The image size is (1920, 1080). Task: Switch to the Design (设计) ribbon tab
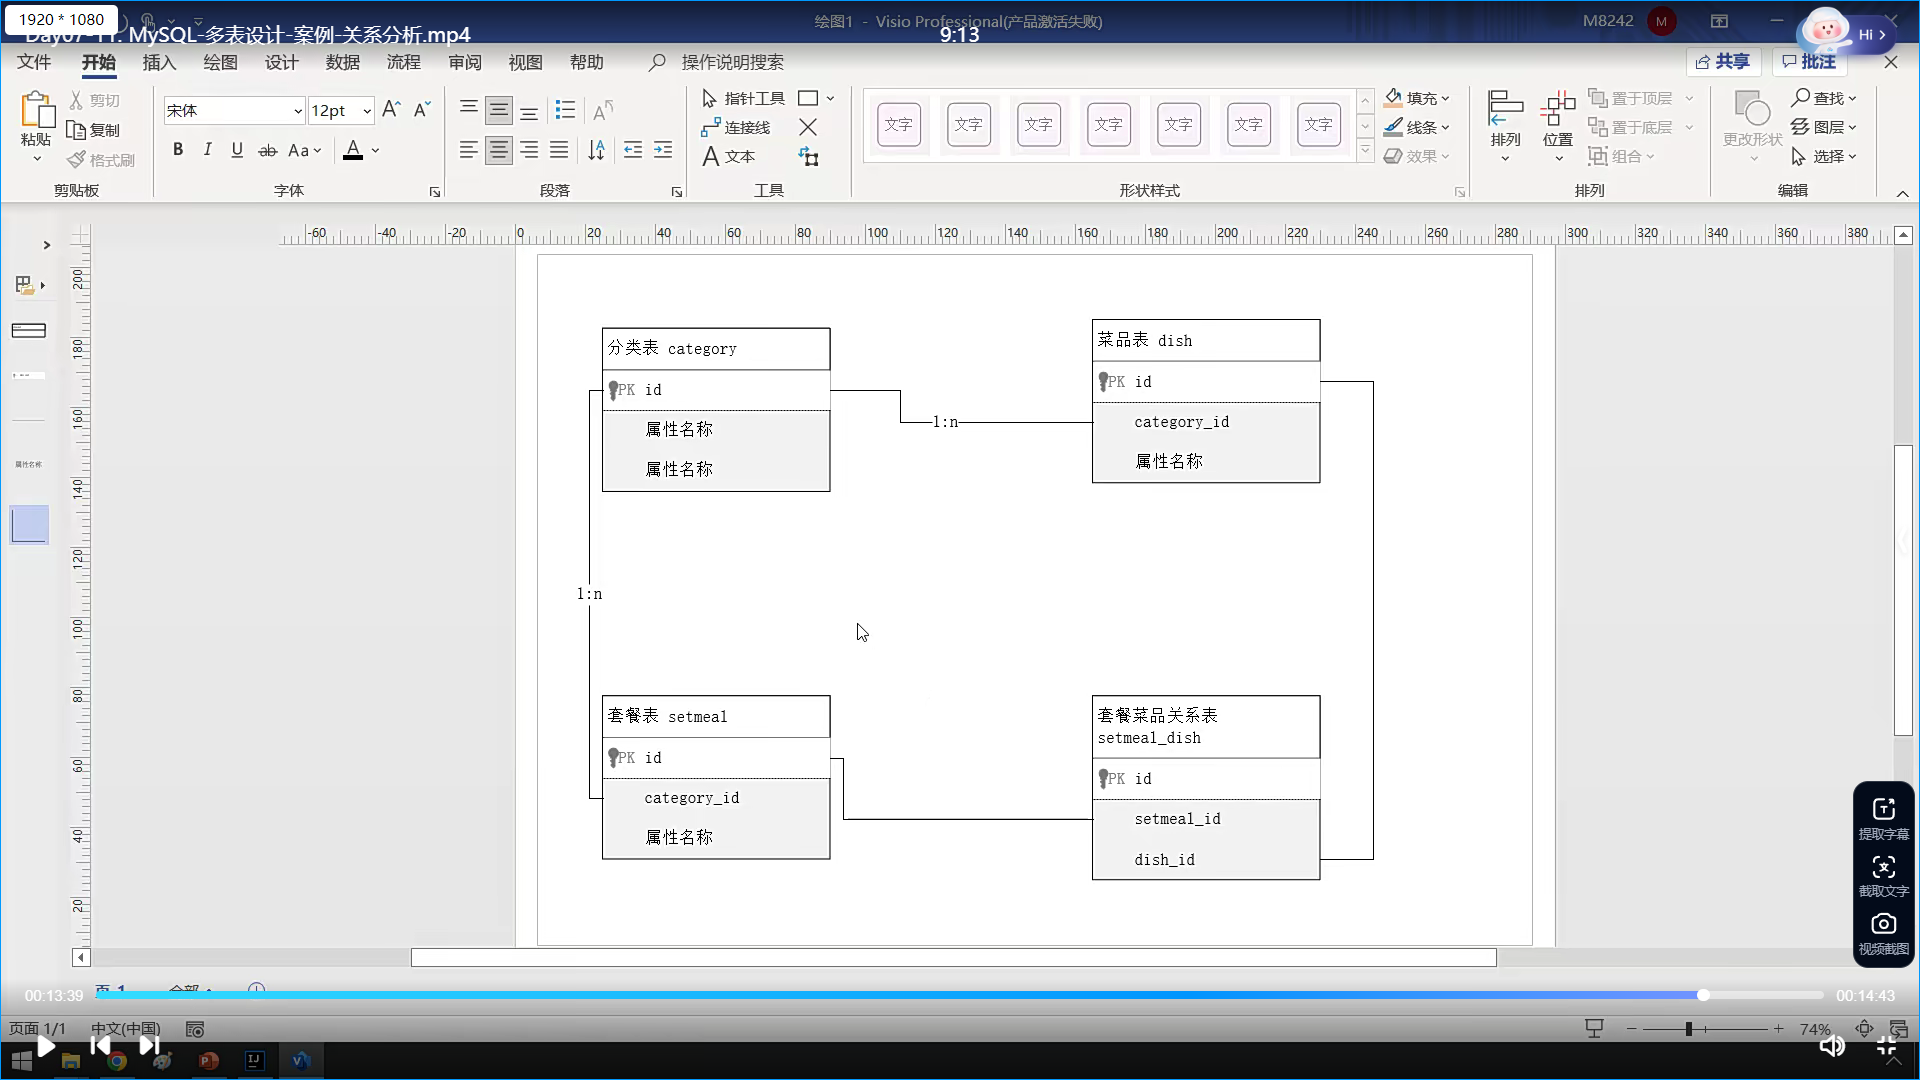click(281, 62)
